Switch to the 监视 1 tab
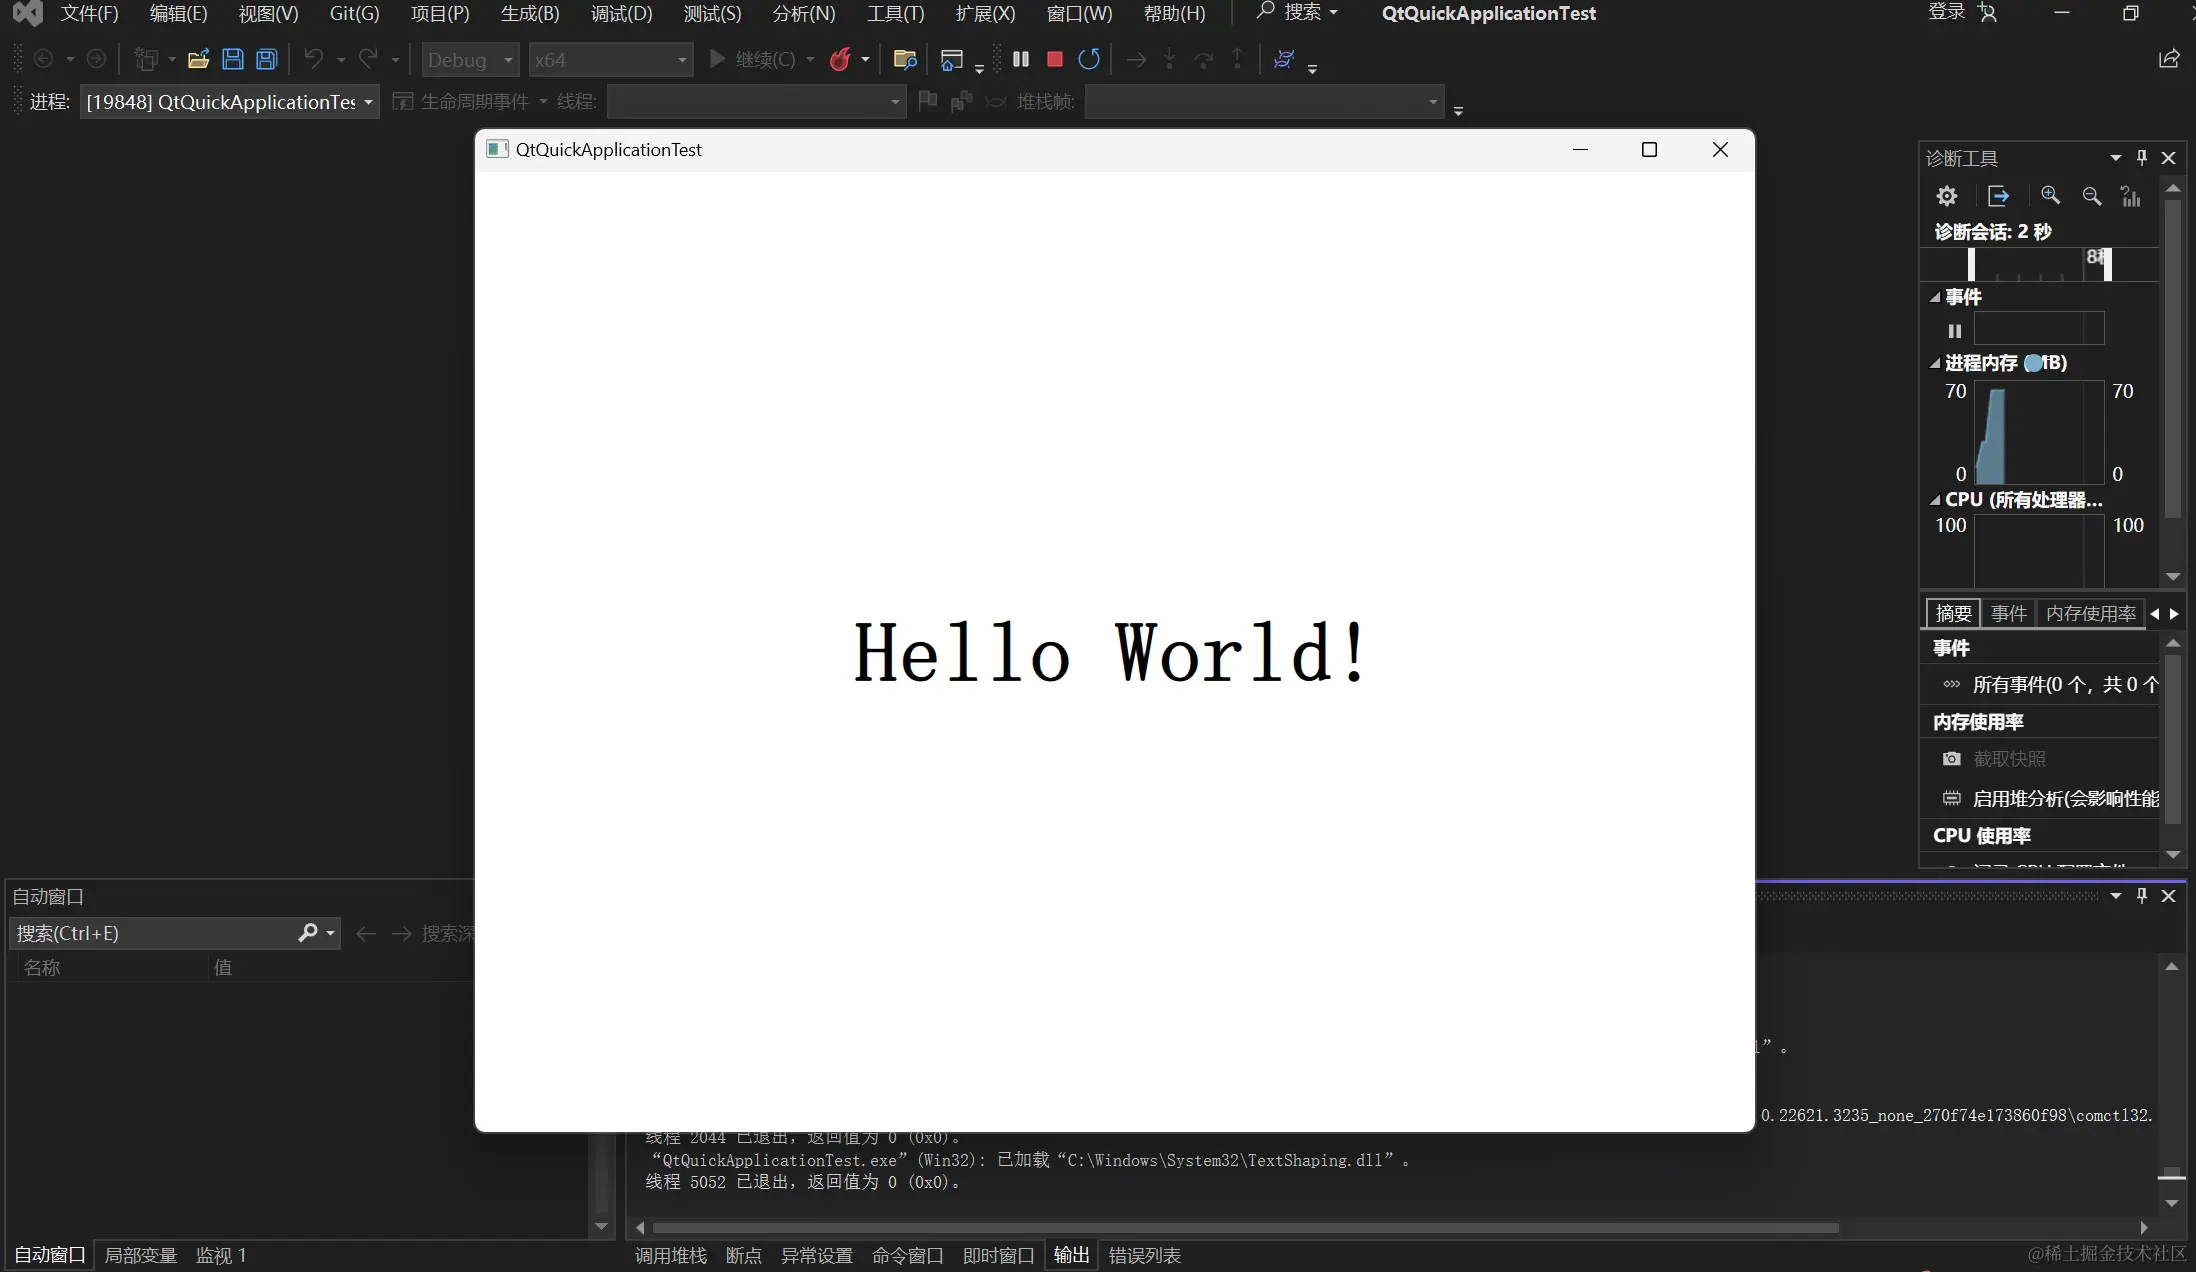 (x=221, y=1255)
